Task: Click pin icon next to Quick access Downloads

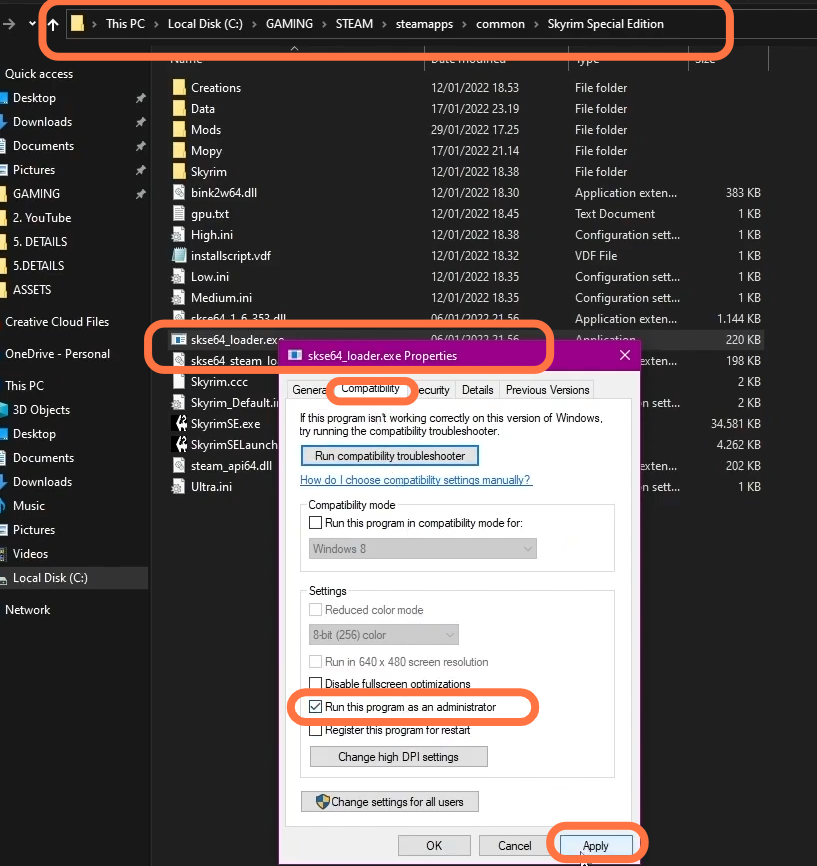Action: pos(141,122)
